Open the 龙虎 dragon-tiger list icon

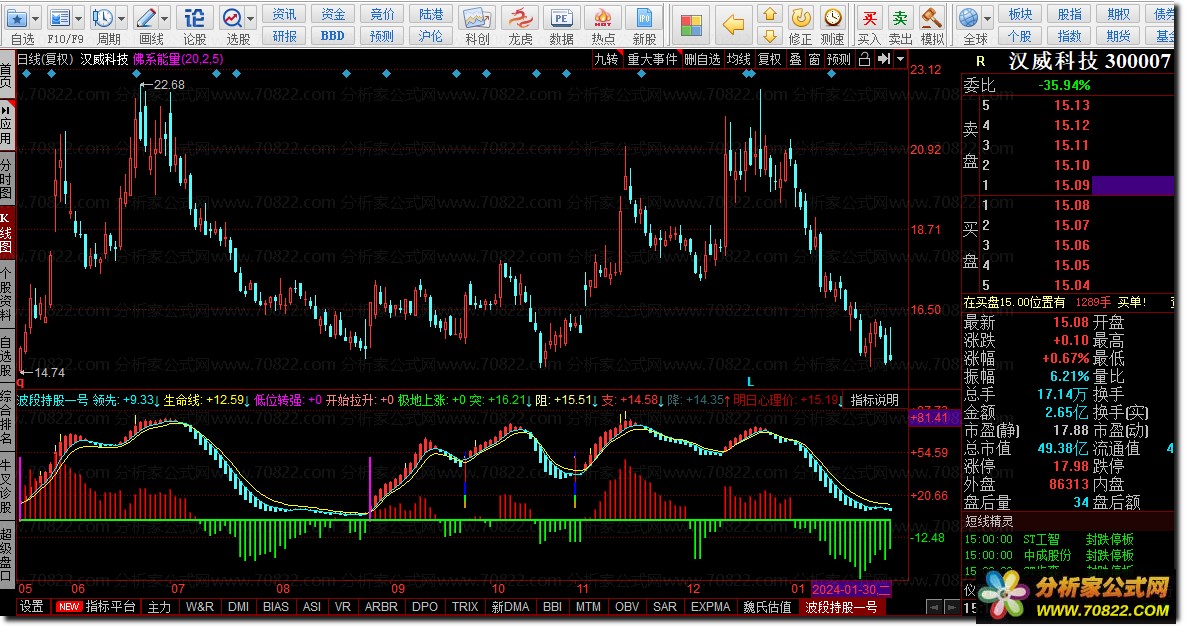(520, 17)
